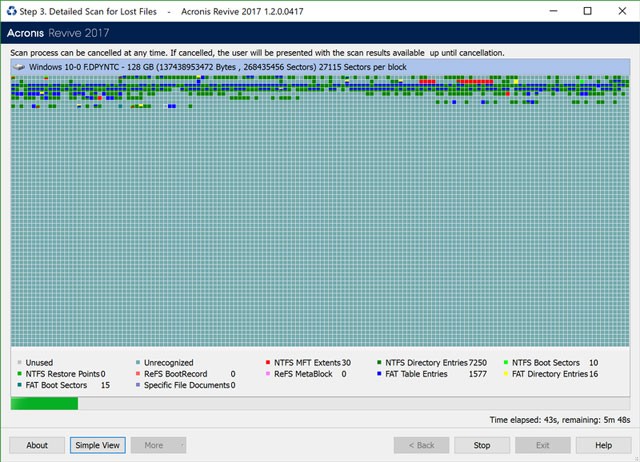Click the Unused gray legend swatch
This screenshot has width=640, height=462.
(18, 363)
